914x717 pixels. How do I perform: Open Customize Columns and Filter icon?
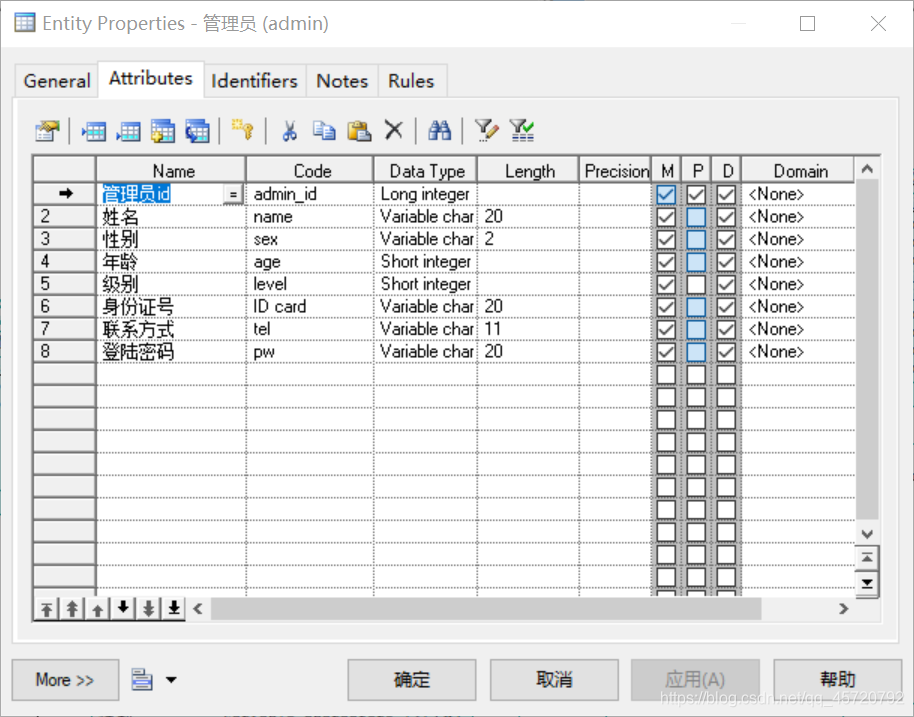coord(486,131)
